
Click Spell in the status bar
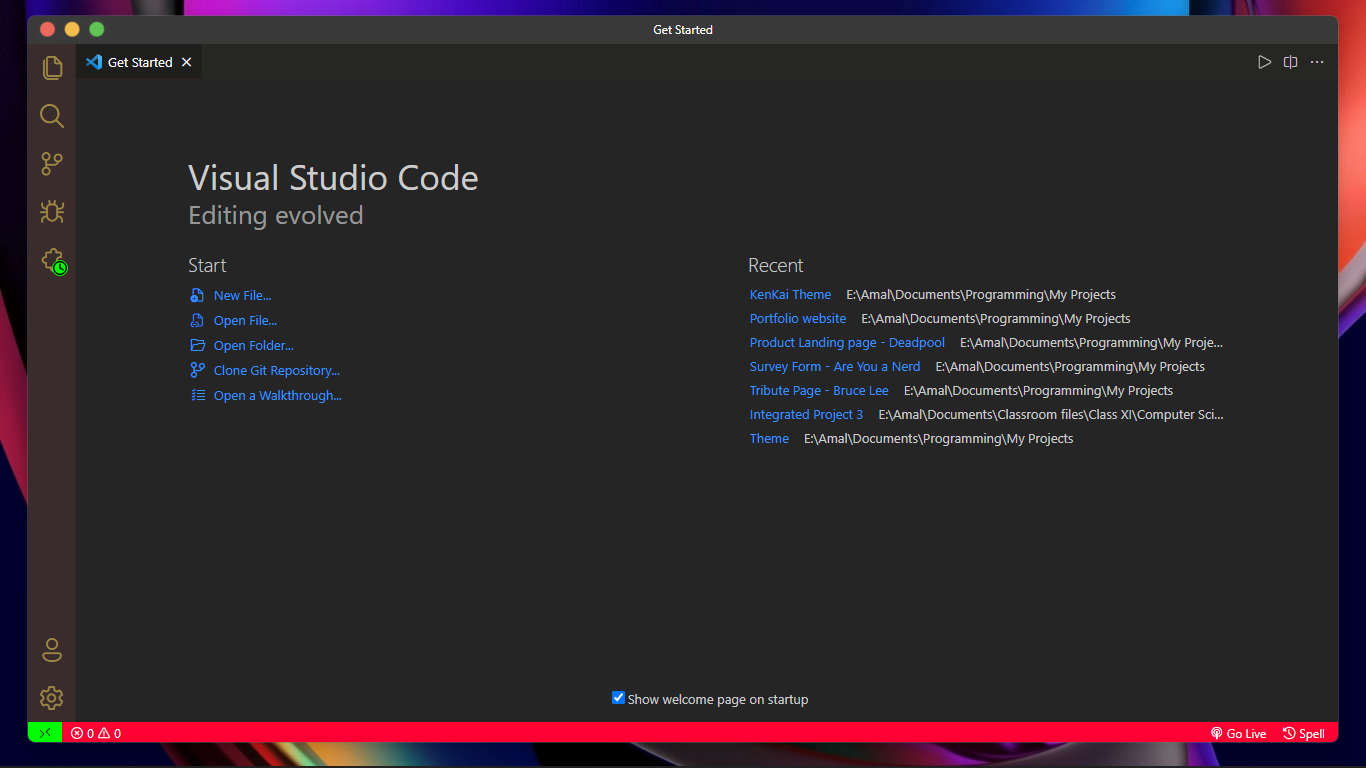pos(1304,733)
